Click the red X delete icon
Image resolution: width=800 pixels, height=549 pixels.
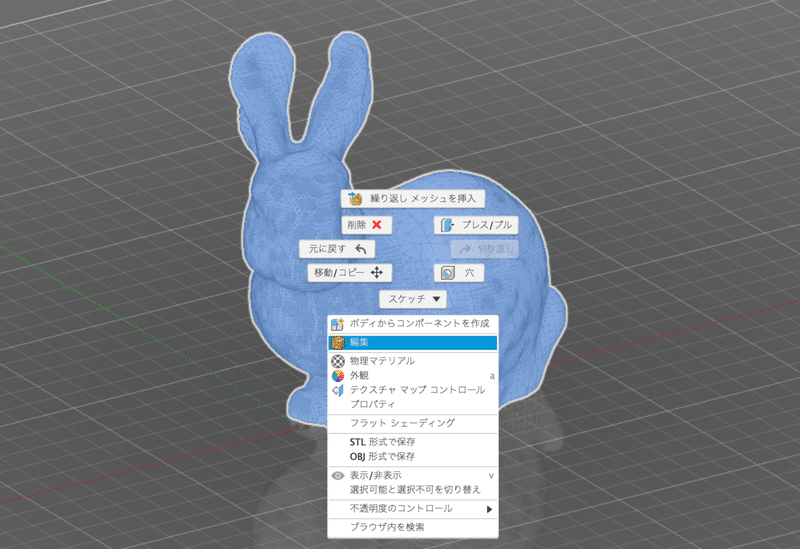[x=377, y=225]
